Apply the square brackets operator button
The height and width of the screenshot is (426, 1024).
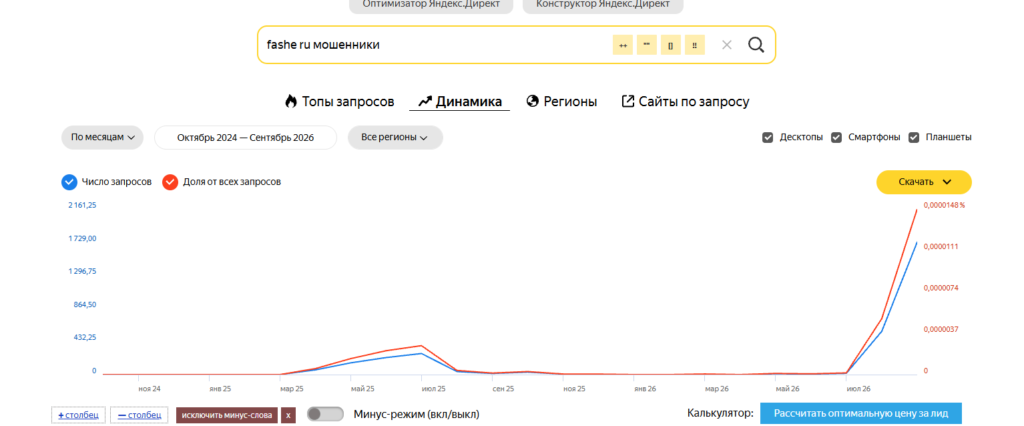tap(671, 45)
